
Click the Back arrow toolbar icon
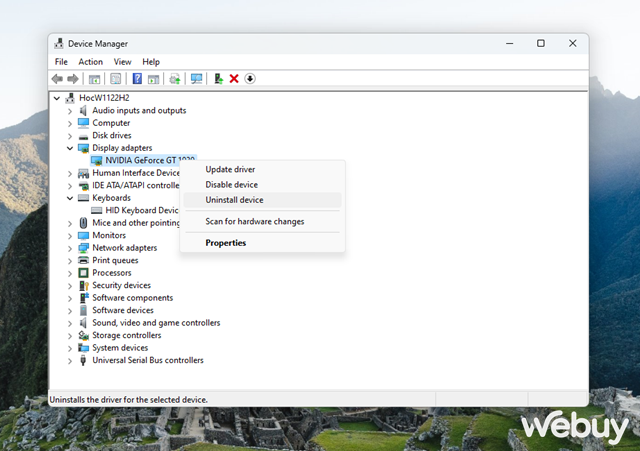[x=57, y=79]
